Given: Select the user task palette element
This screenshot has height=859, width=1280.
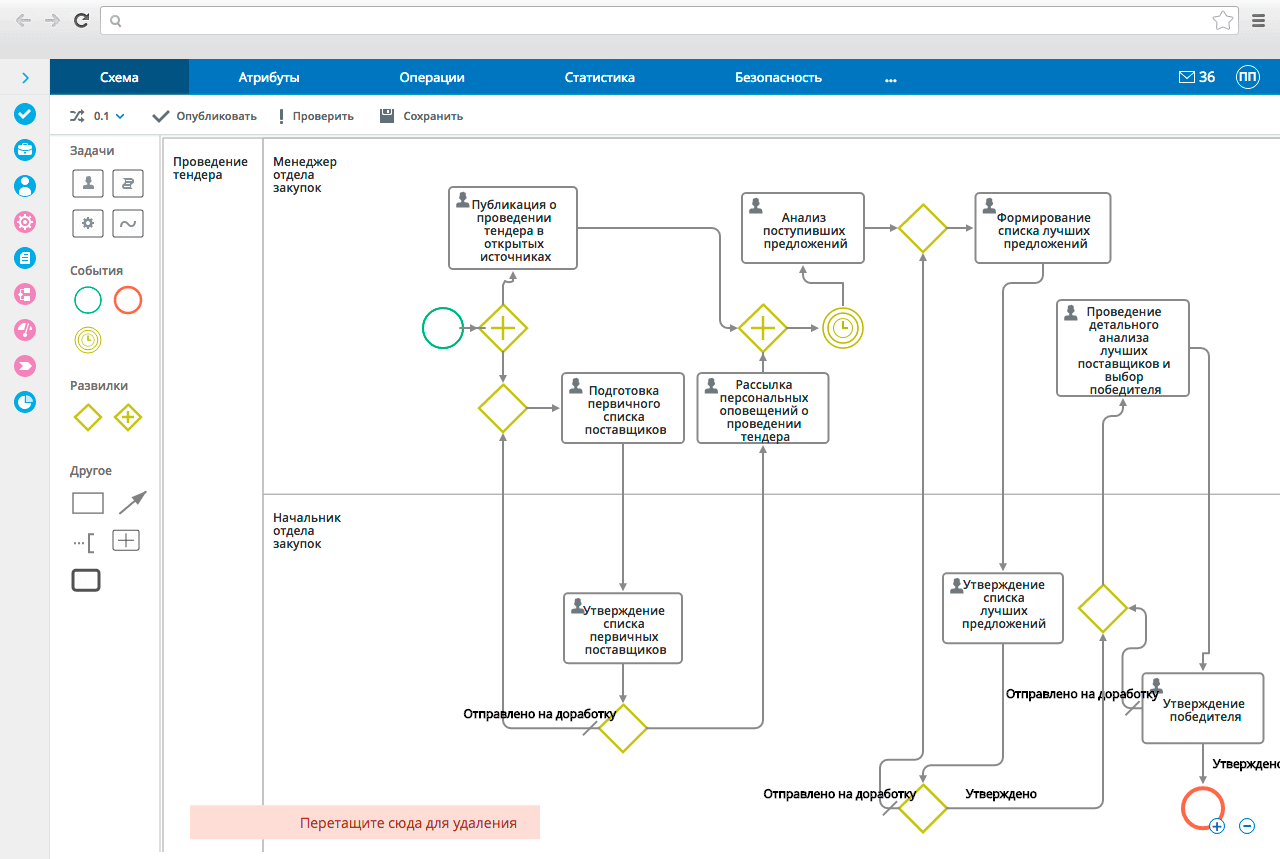Looking at the screenshot, I should pyautogui.click(x=89, y=183).
